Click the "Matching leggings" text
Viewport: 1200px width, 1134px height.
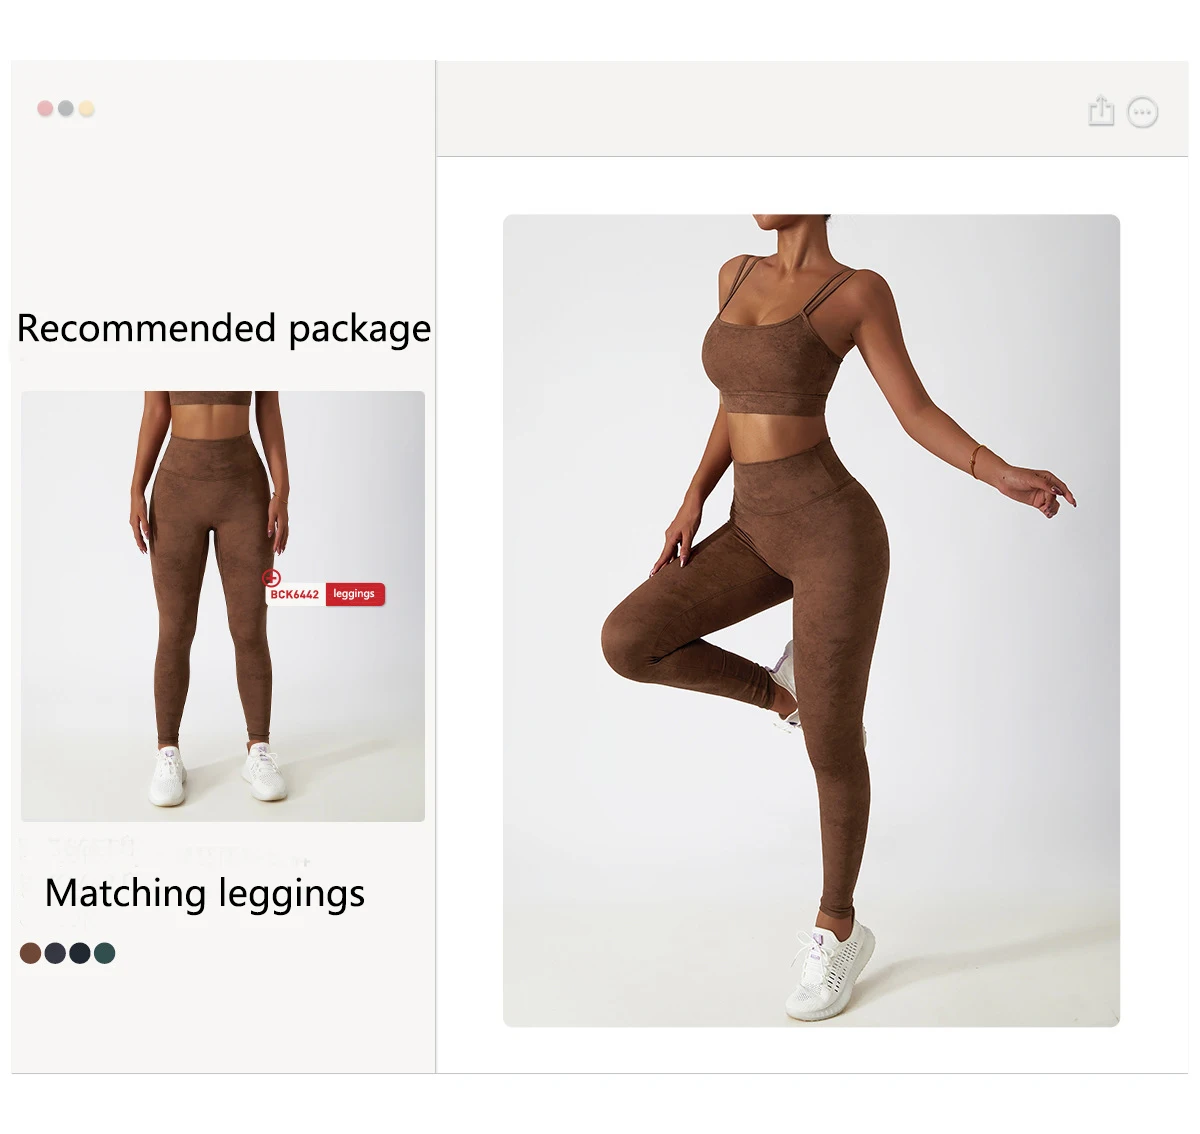[205, 893]
